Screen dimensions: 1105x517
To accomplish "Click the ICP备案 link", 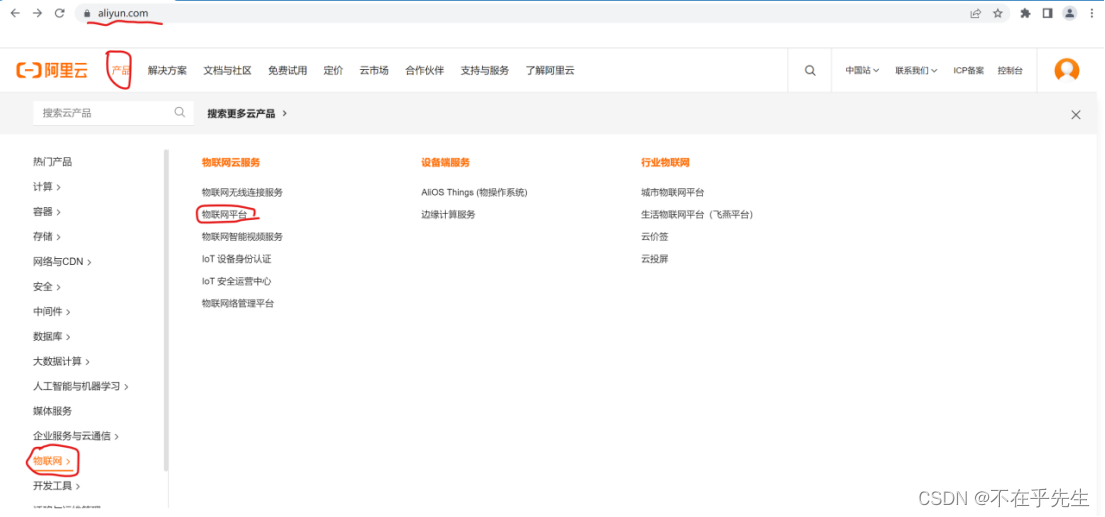I will (x=969, y=70).
